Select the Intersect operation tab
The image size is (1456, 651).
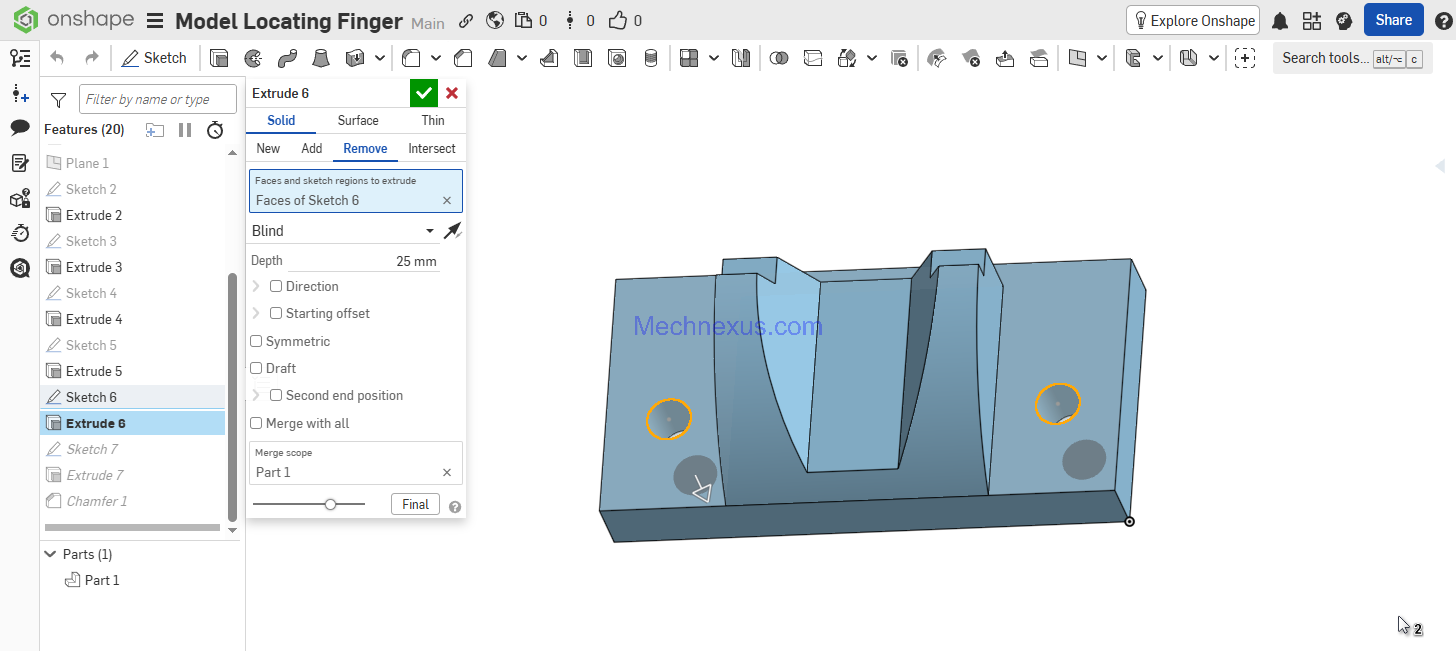pos(431,148)
